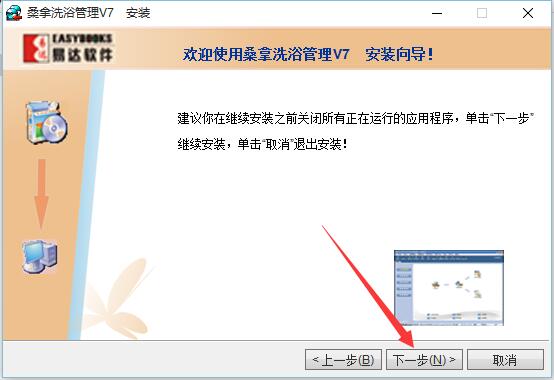Click the text line starting 建议你在继续安装之前
Image resolution: width=554 pixels, height=380 pixels.
pos(356,118)
